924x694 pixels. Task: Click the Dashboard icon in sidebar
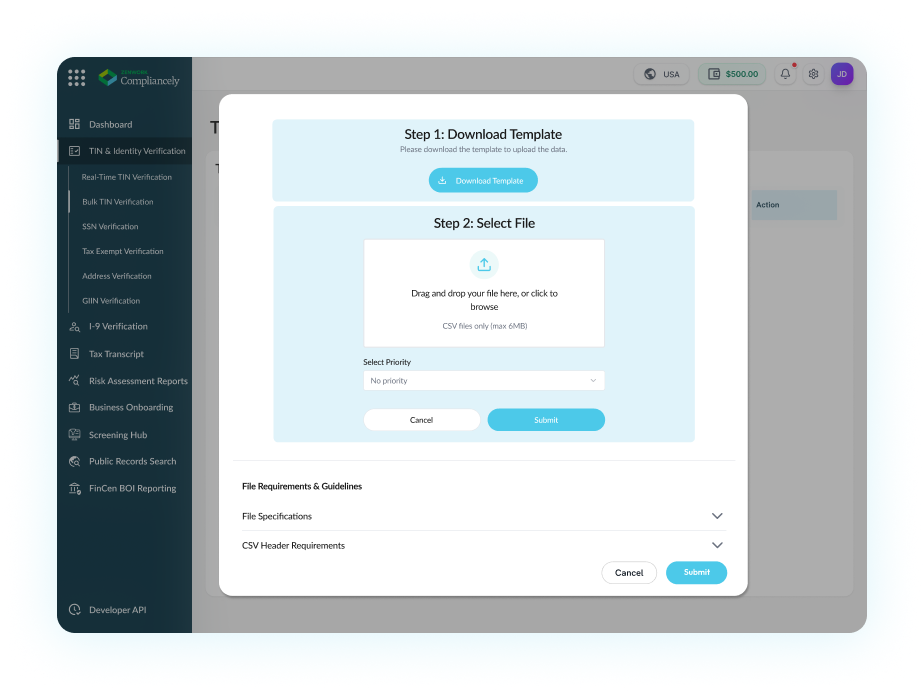(x=75, y=124)
